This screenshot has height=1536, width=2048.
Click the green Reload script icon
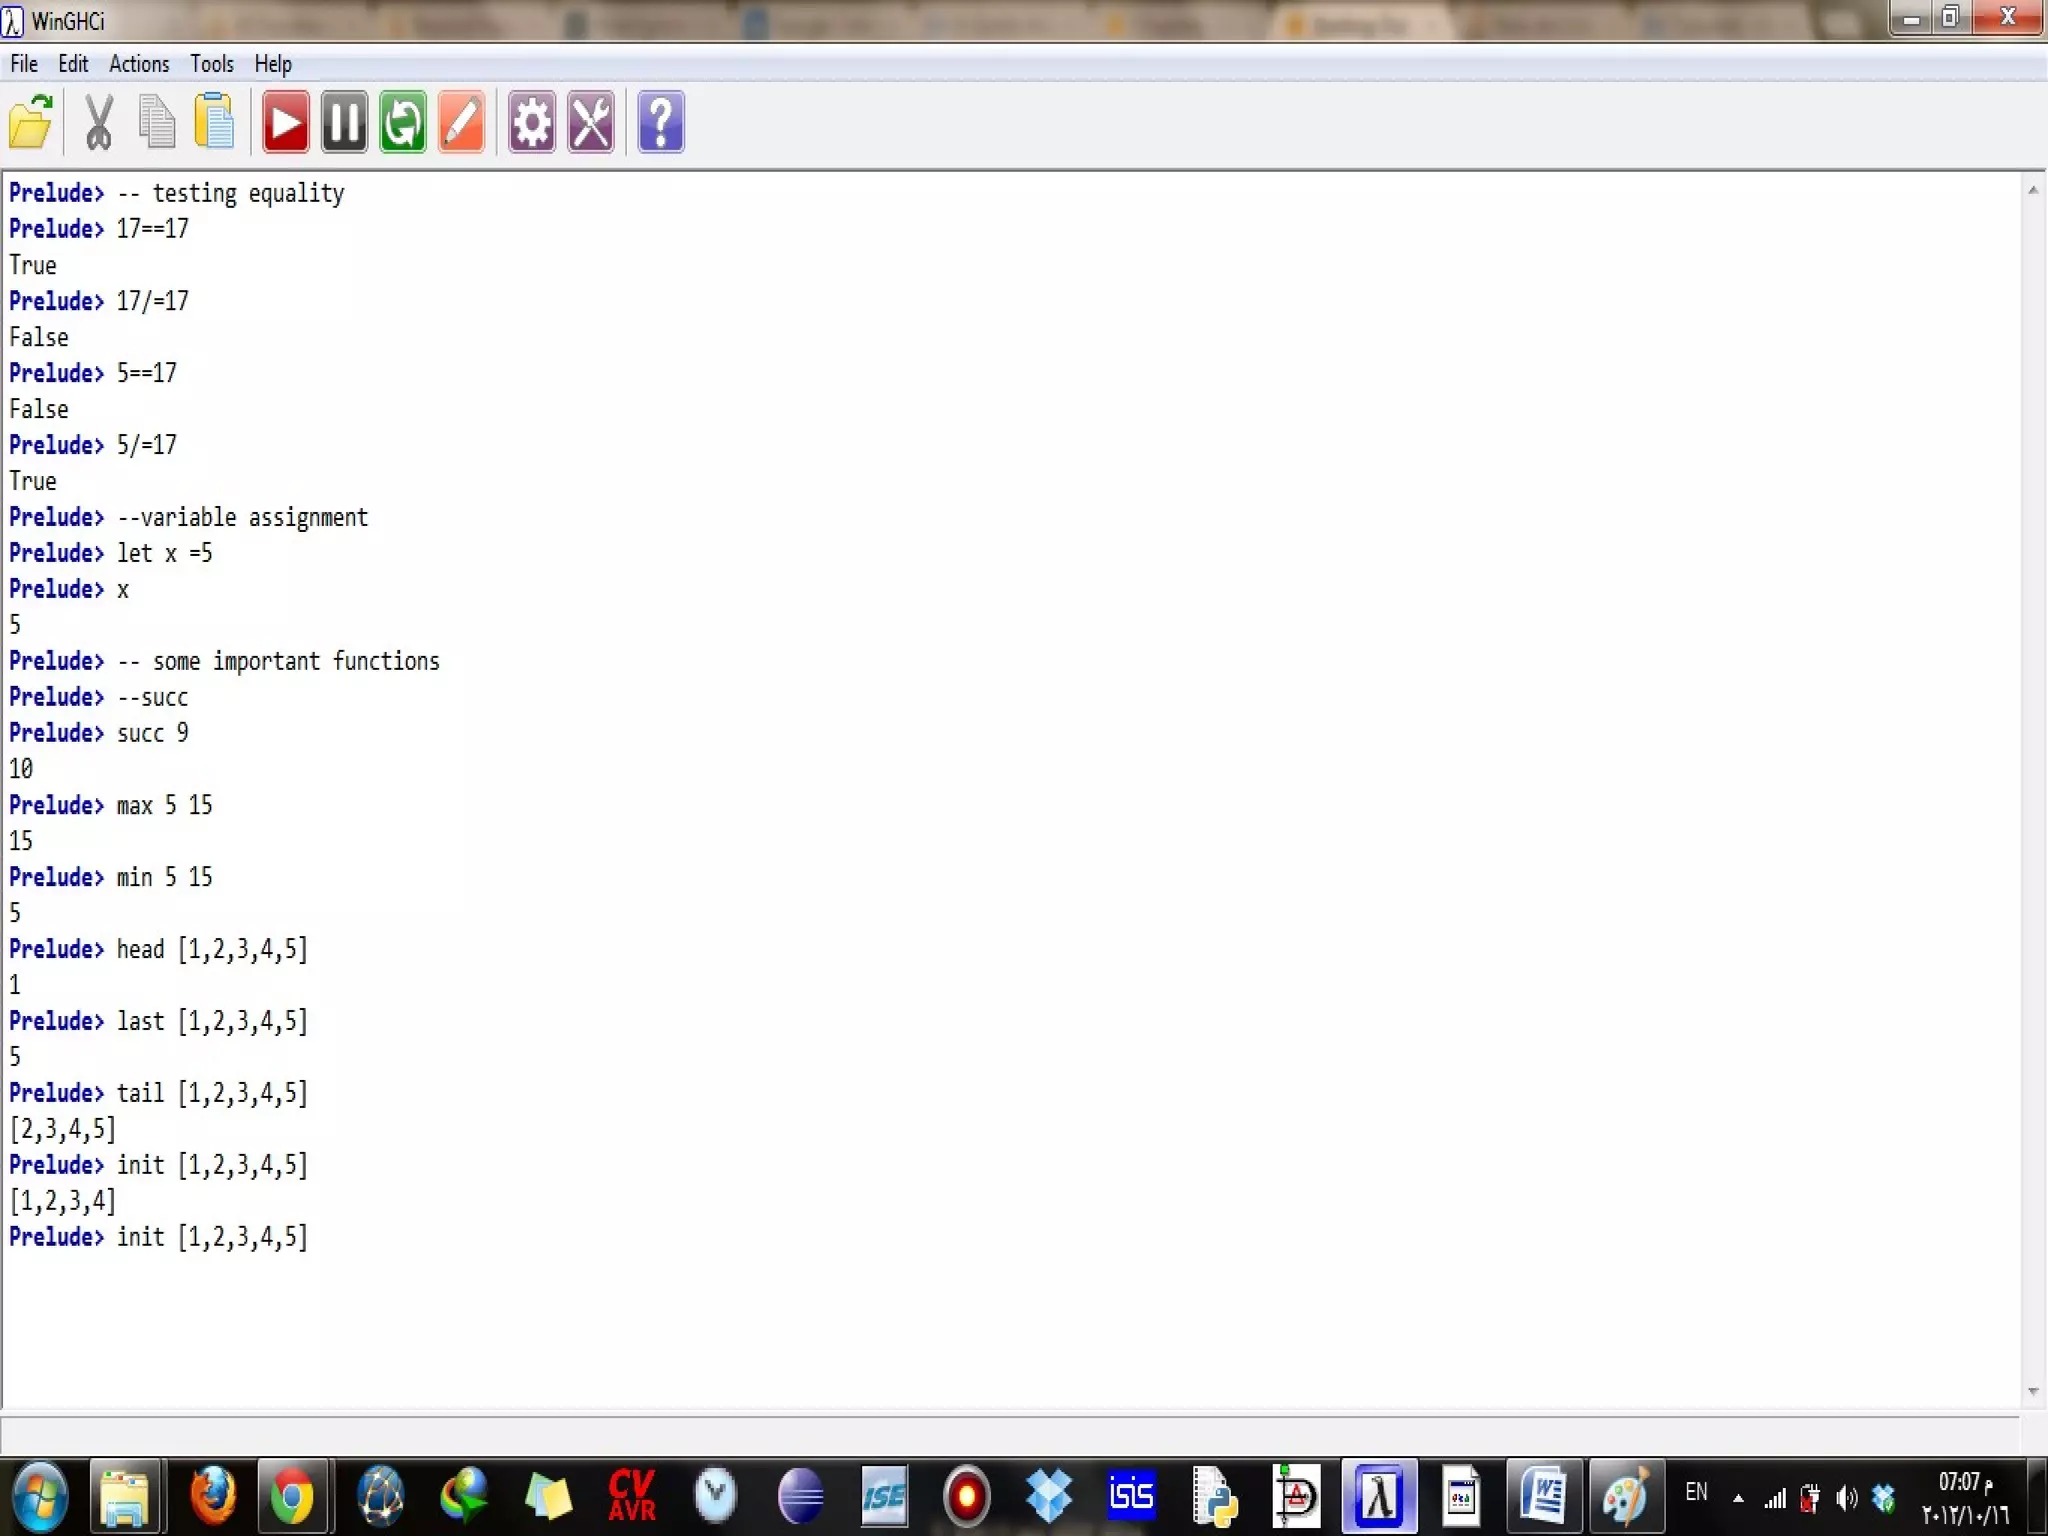(x=403, y=123)
